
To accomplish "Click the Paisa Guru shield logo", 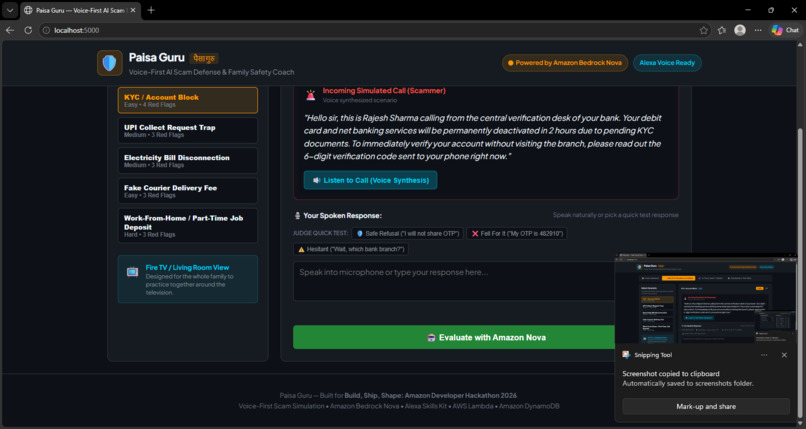I will [109, 63].
